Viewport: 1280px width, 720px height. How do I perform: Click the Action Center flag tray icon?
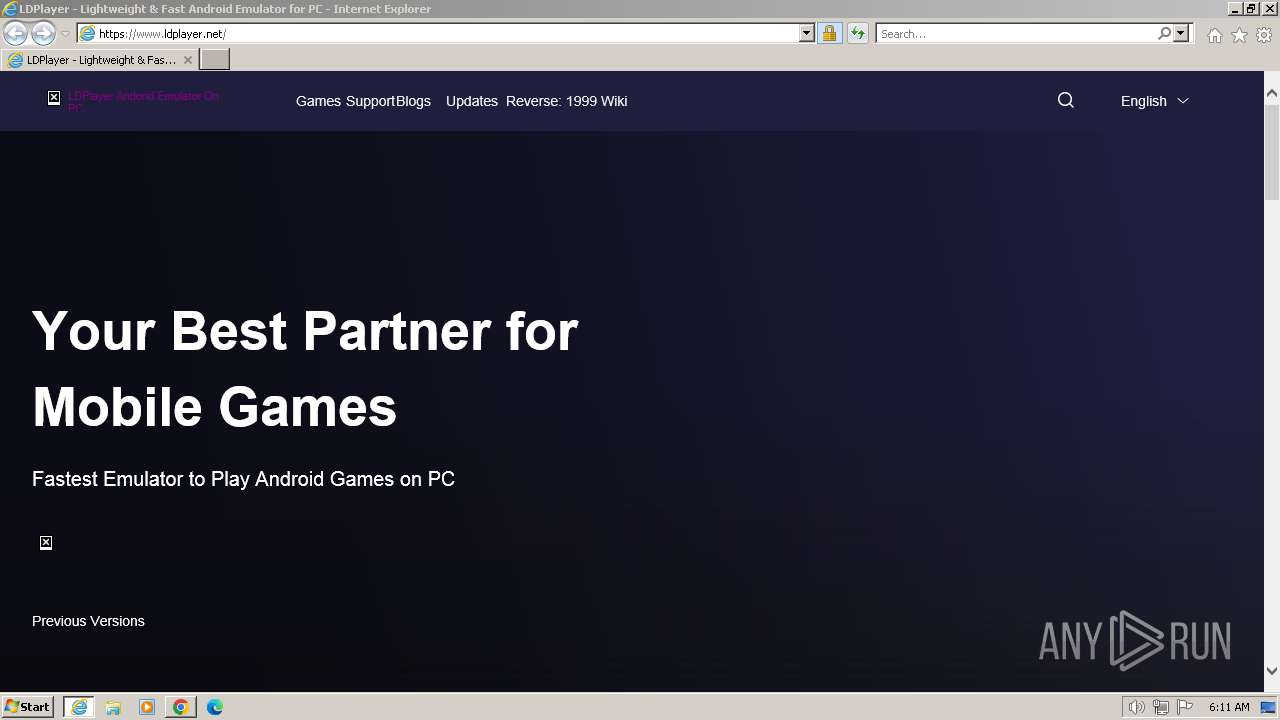(1185, 707)
